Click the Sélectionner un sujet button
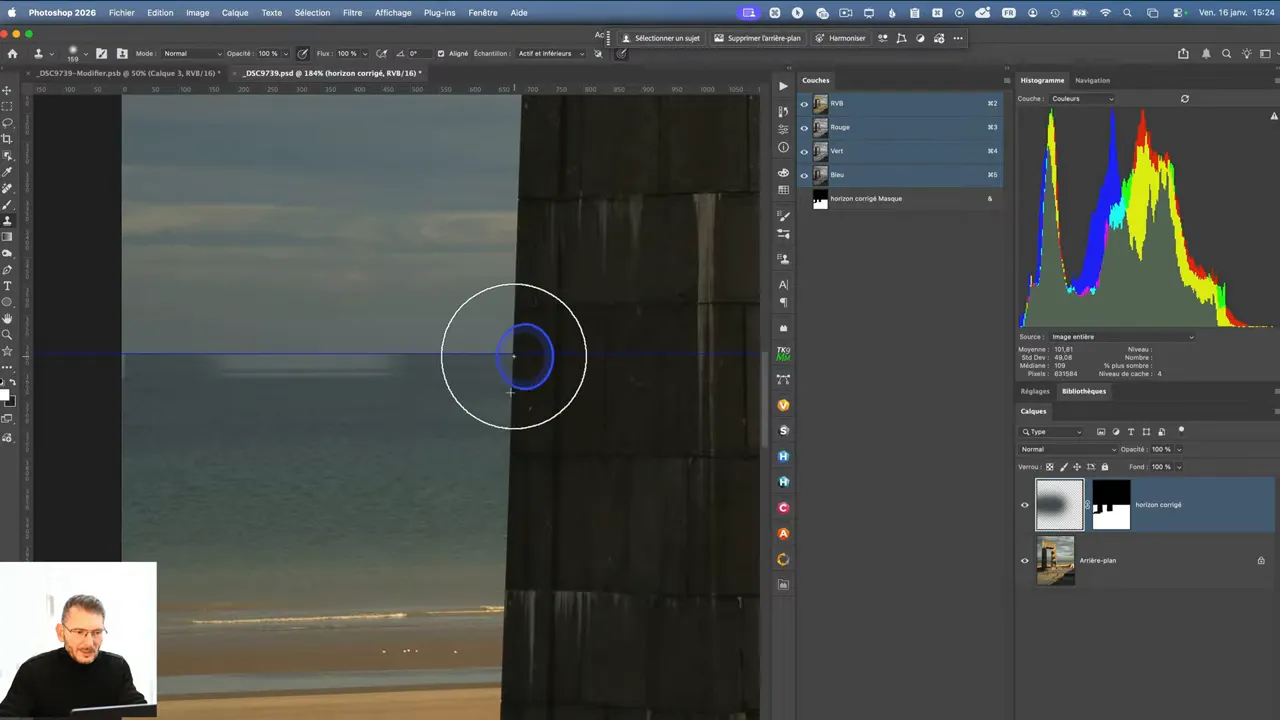1280x720 pixels. click(x=661, y=38)
